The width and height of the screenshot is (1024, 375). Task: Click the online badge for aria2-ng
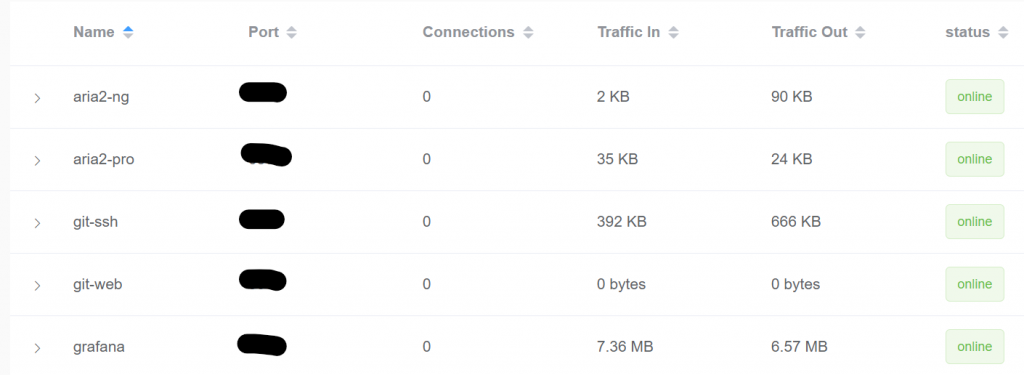pyautogui.click(x=974, y=97)
